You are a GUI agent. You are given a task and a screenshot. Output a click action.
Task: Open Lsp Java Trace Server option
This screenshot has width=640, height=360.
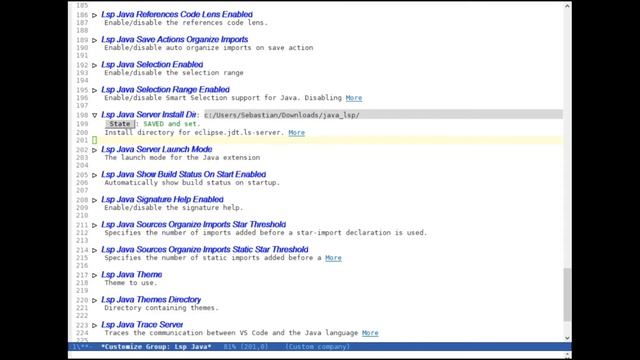tap(142, 324)
